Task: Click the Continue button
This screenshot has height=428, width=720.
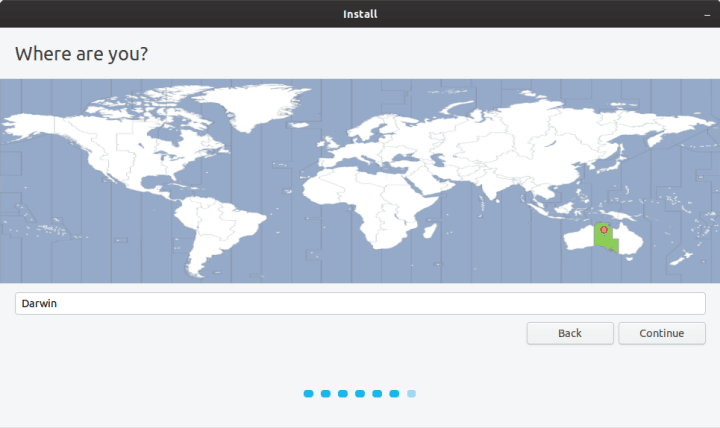Action: pos(662,333)
